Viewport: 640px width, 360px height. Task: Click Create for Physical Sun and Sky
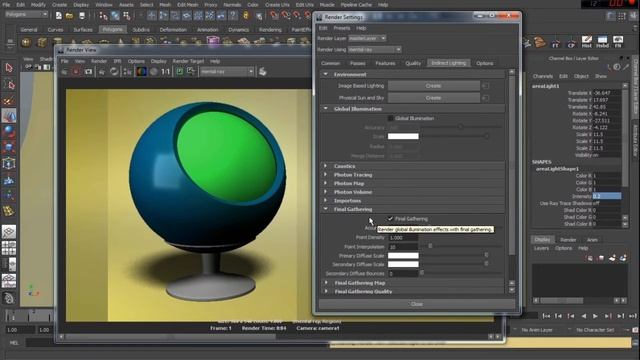433,98
